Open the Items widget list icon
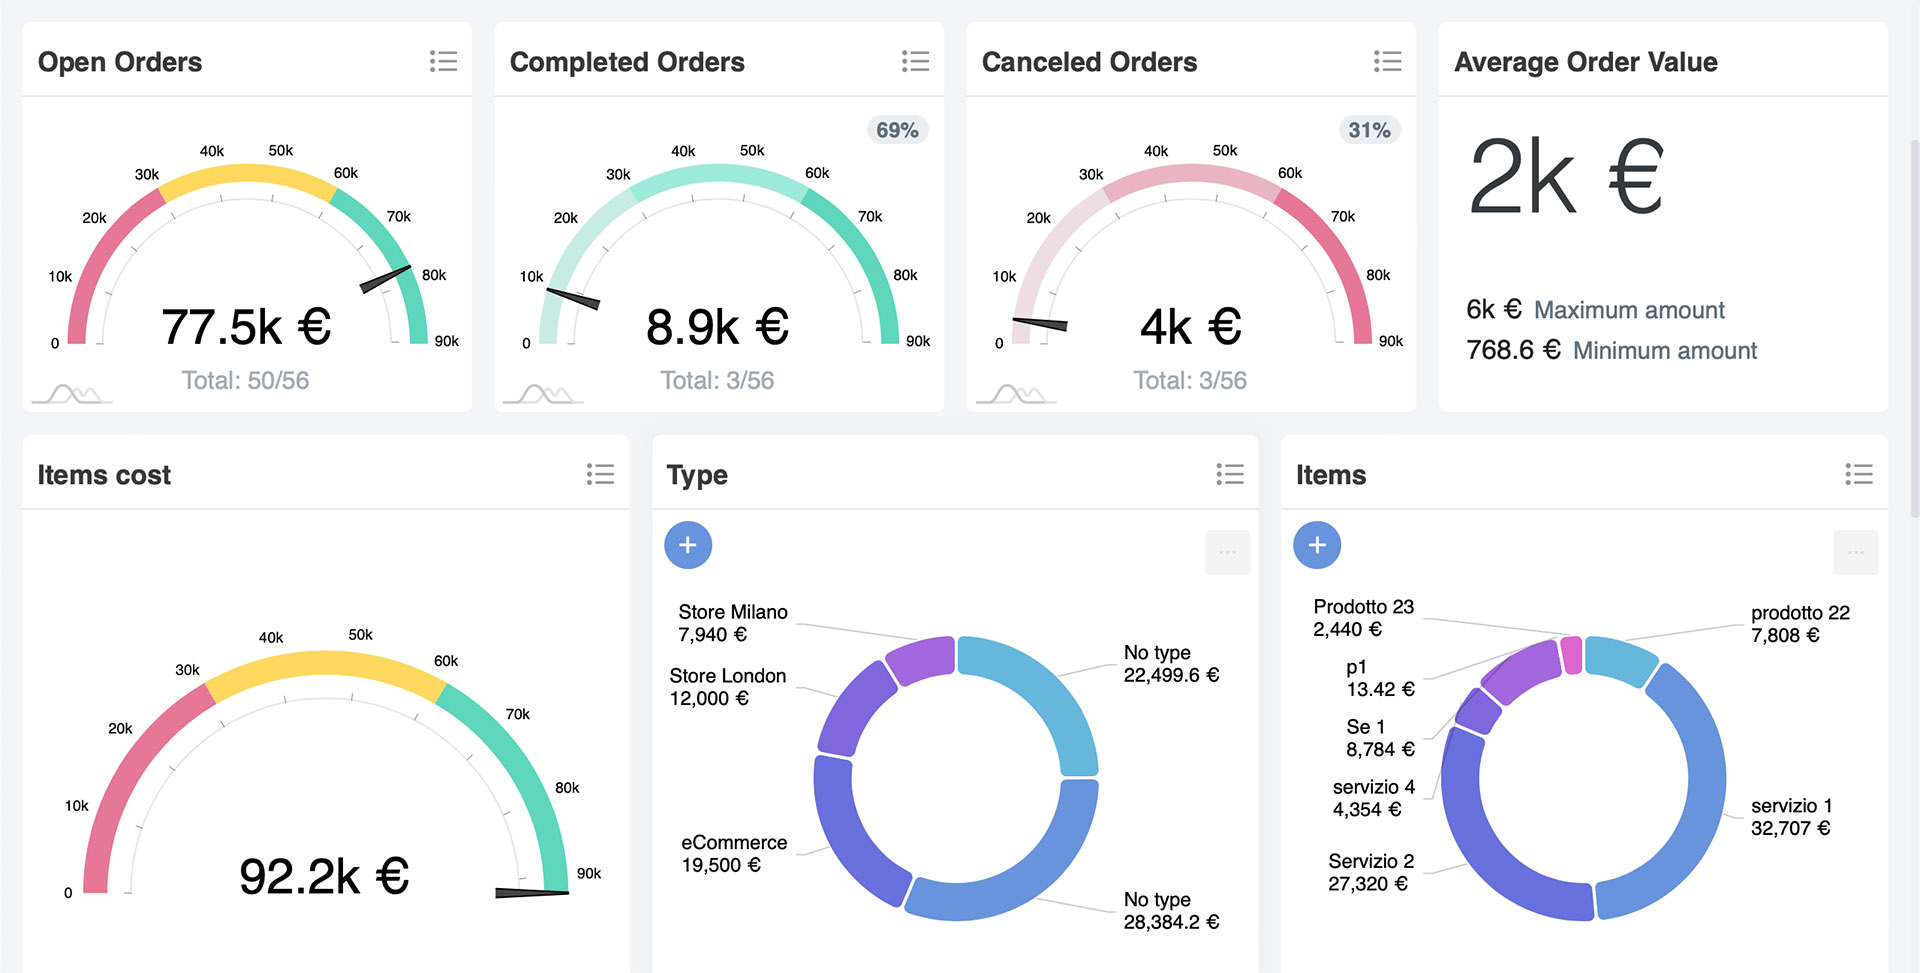 (1859, 474)
